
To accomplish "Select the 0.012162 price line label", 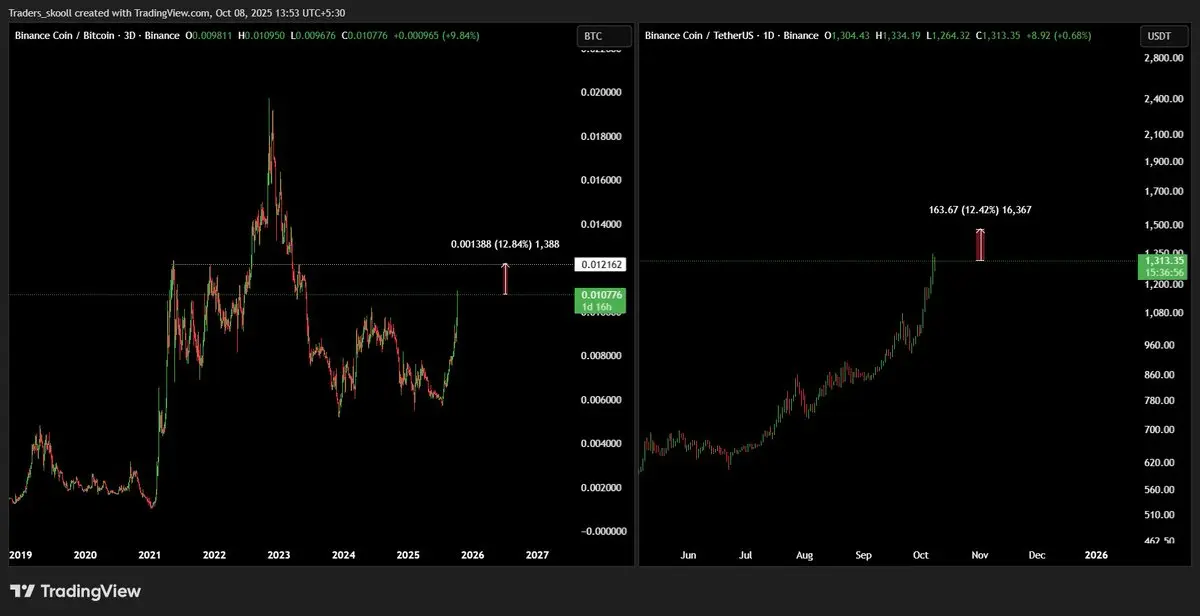I will click(602, 265).
